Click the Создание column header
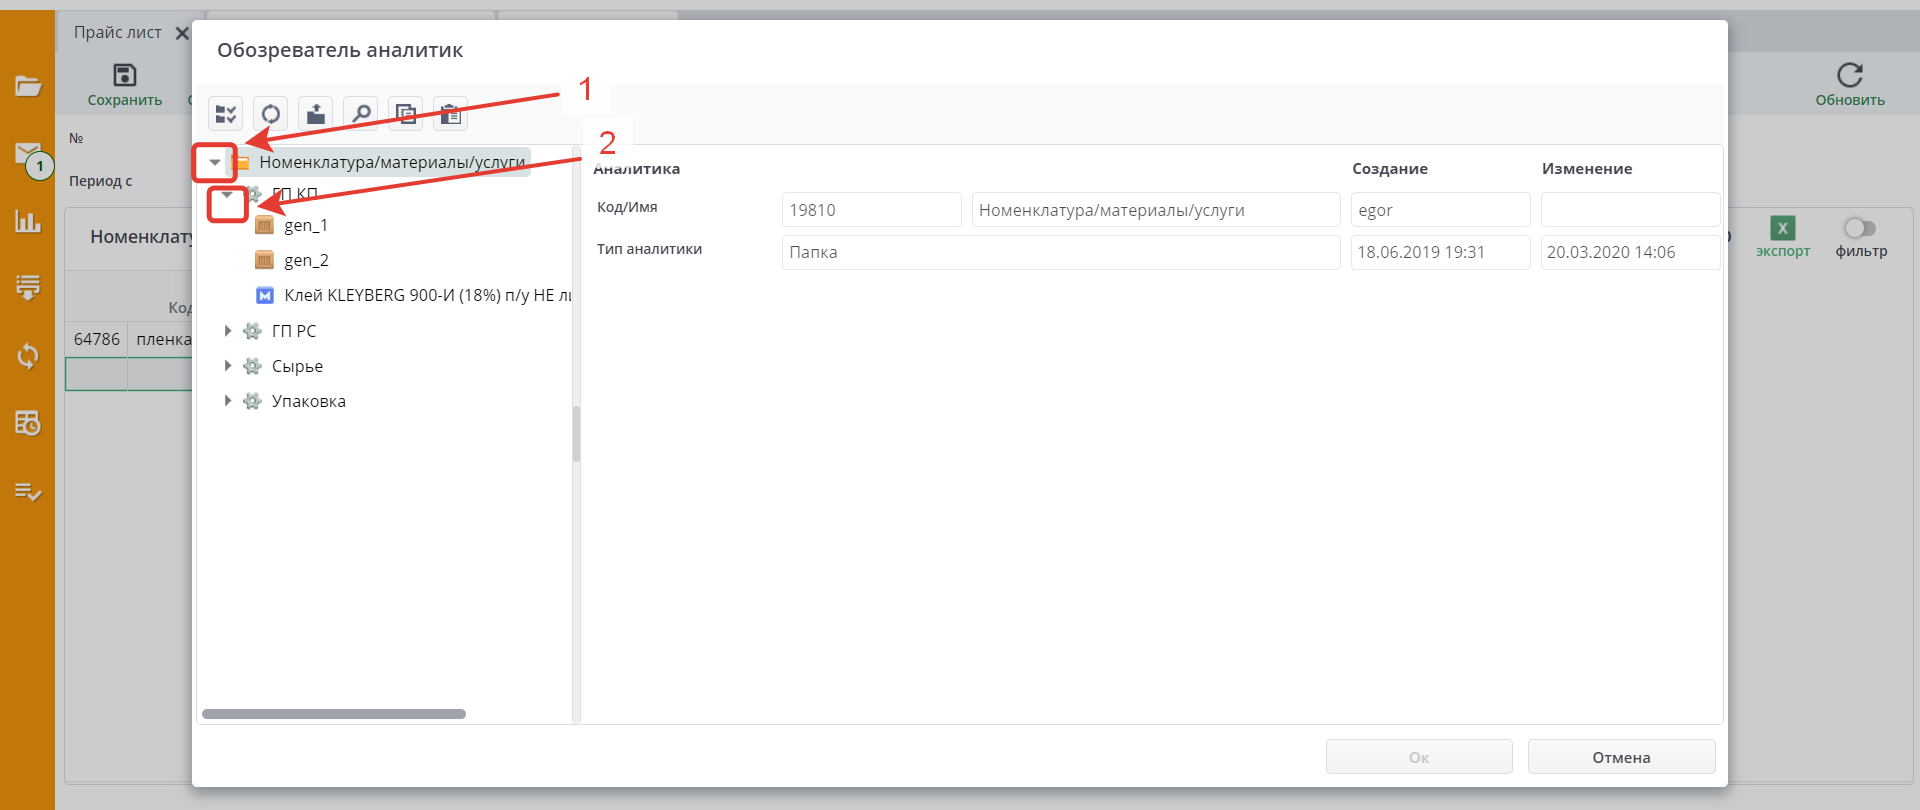The width and height of the screenshot is (1920, 810). pos(1390,169)
